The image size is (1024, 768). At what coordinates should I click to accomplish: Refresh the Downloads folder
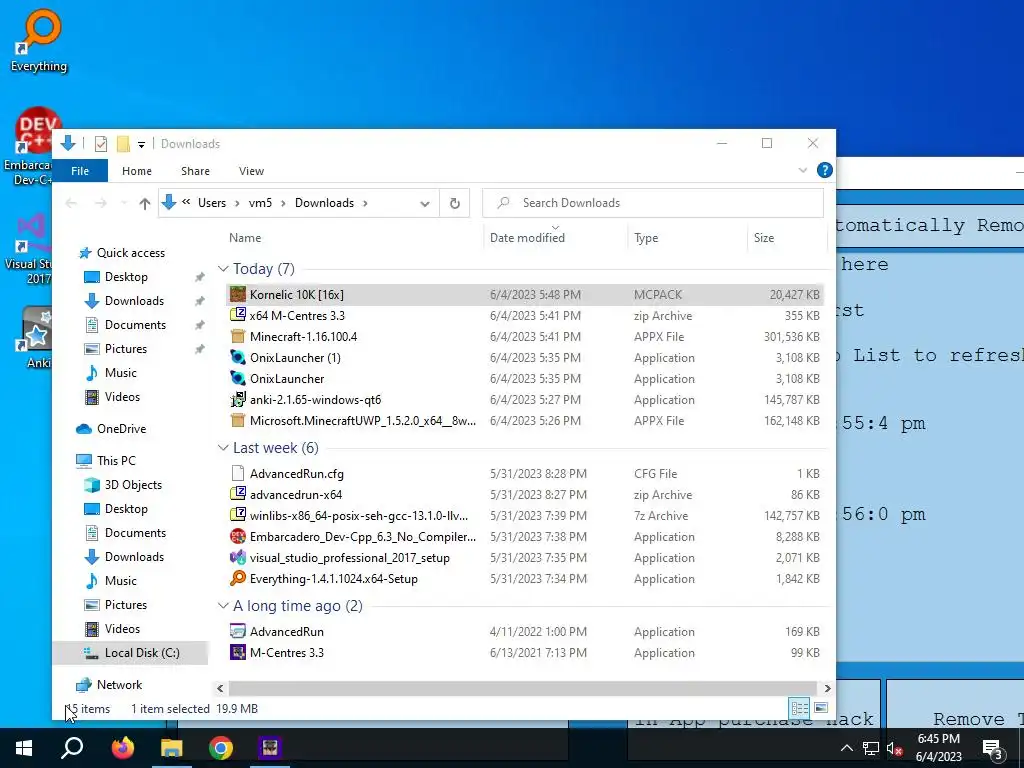pyautogui.click(x=455, y=203)
